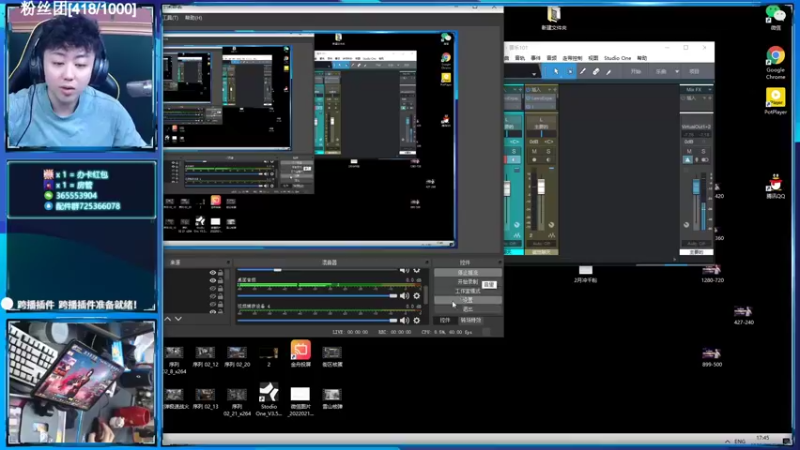Select the 1280-720 desktop file
This screenshot has width=800, height=450.
pos(712,273)
